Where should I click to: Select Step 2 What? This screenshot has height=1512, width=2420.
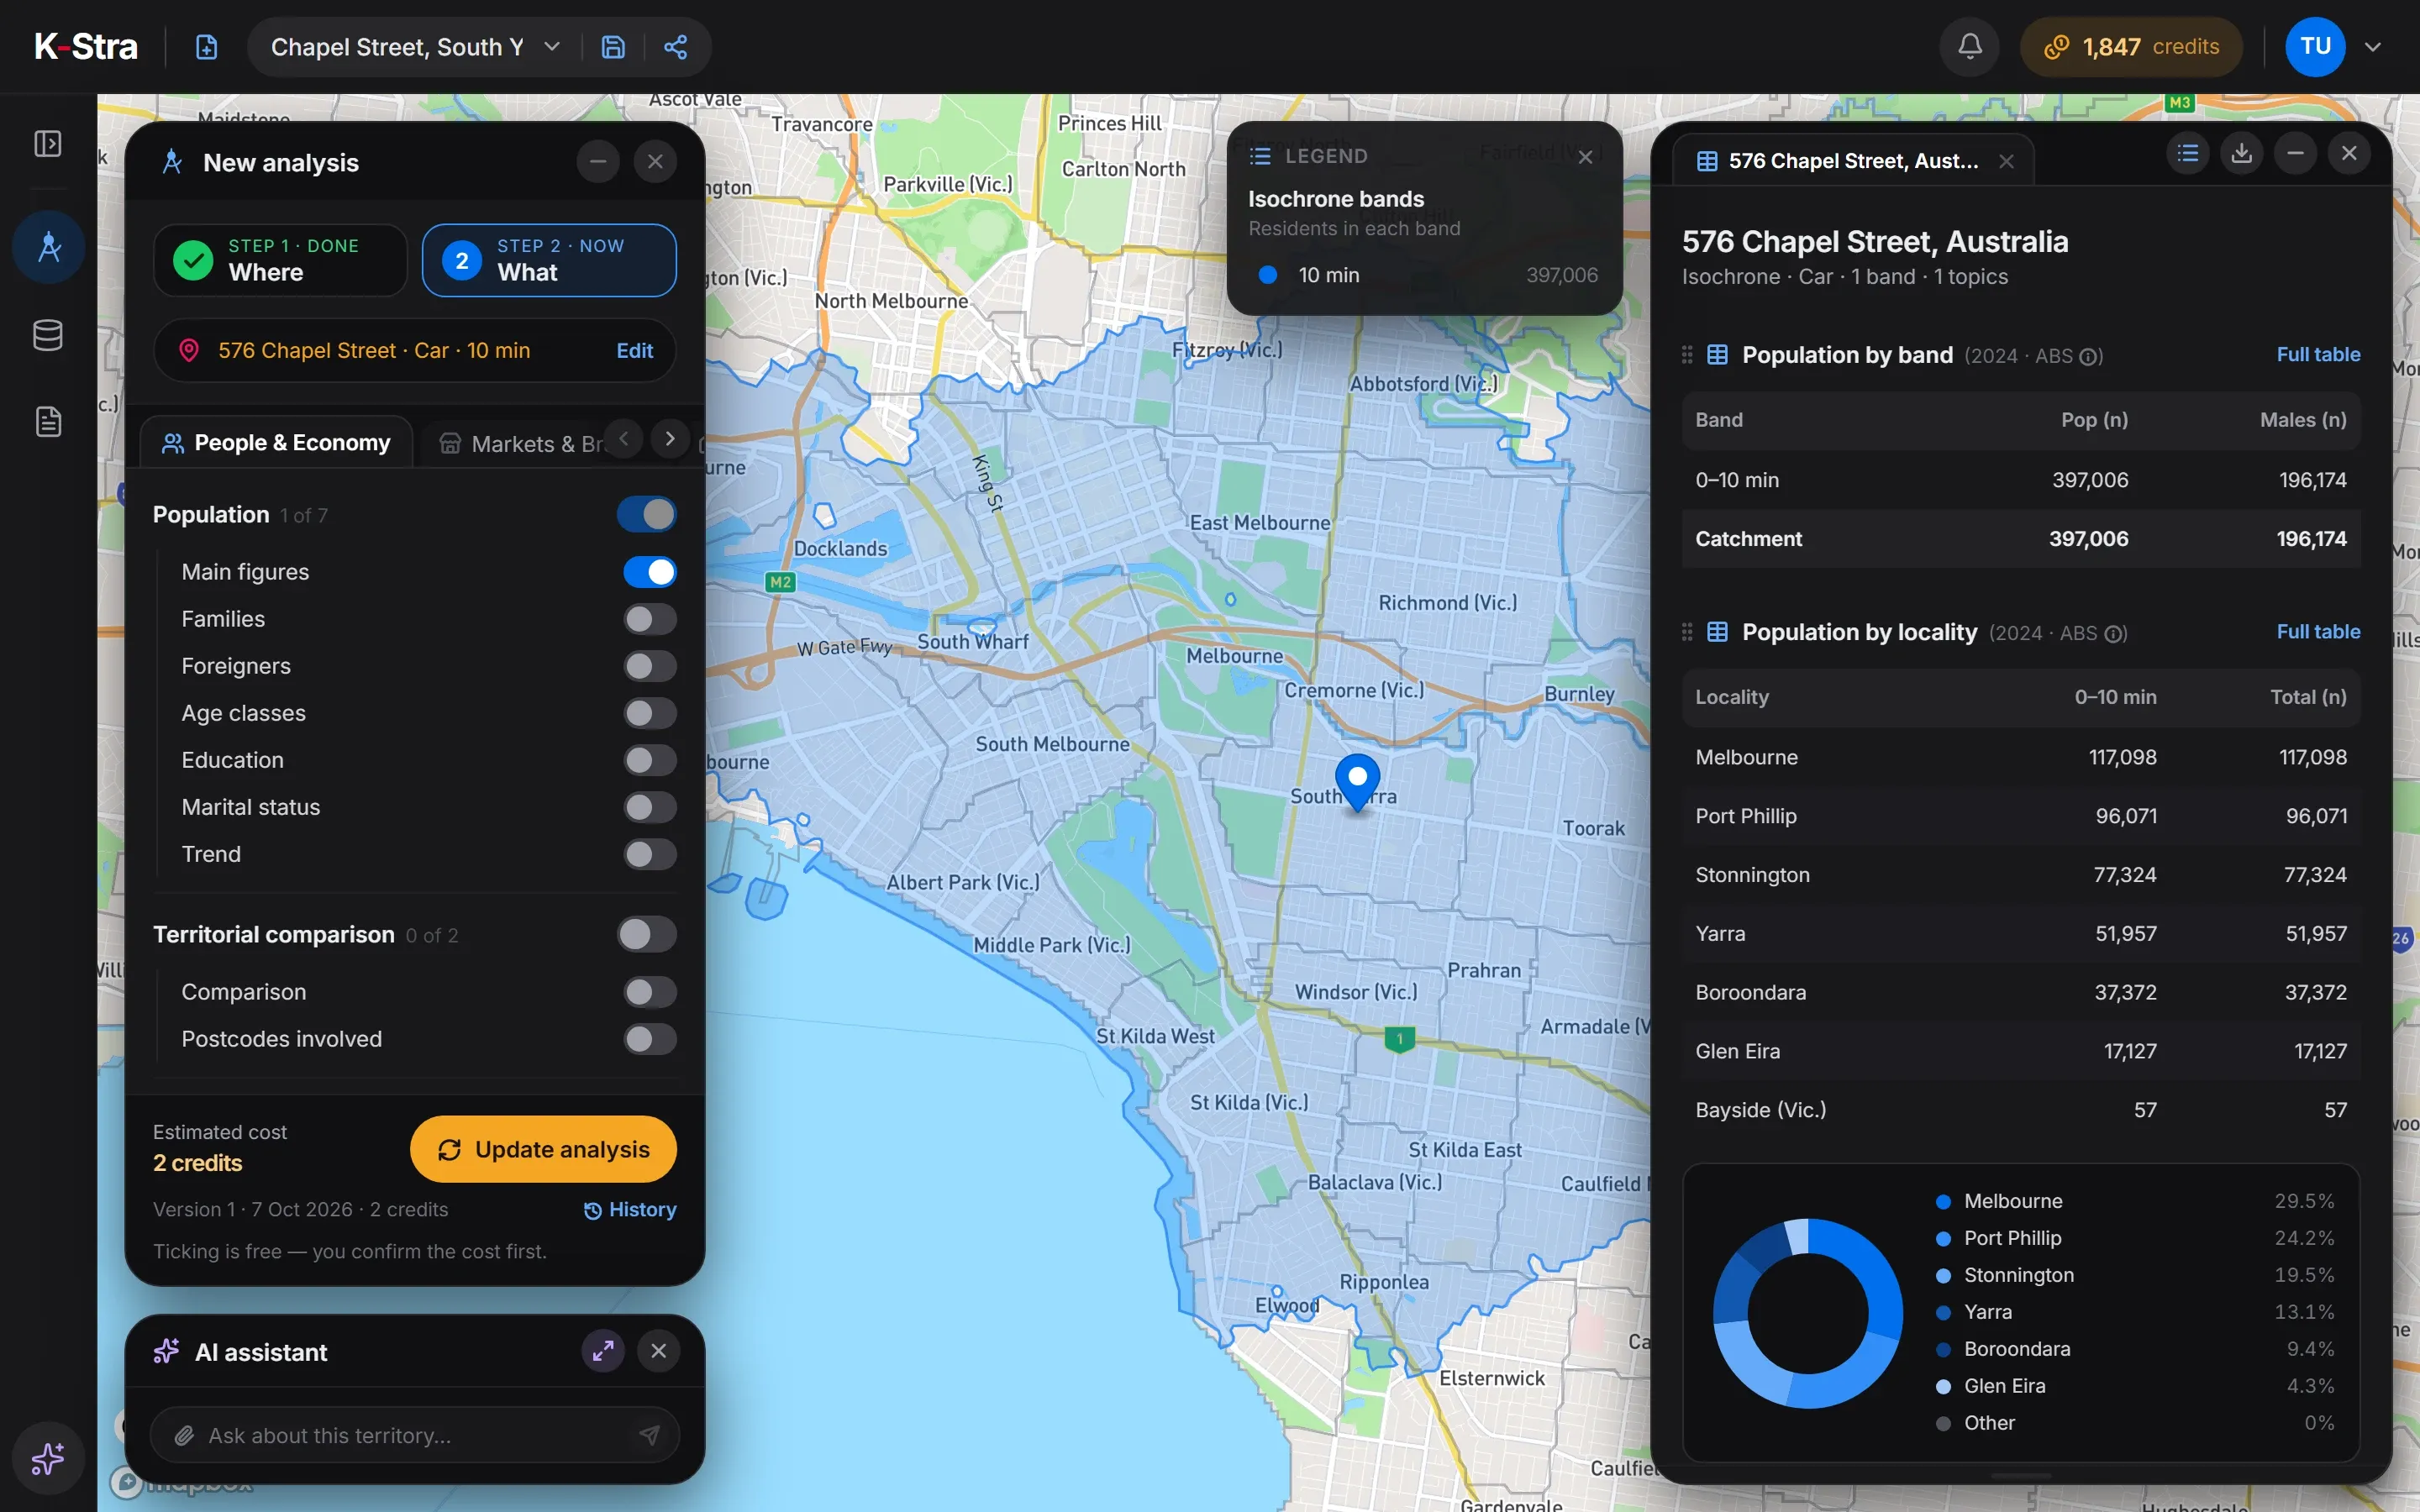pyautogui.click(x=549, y=260)
